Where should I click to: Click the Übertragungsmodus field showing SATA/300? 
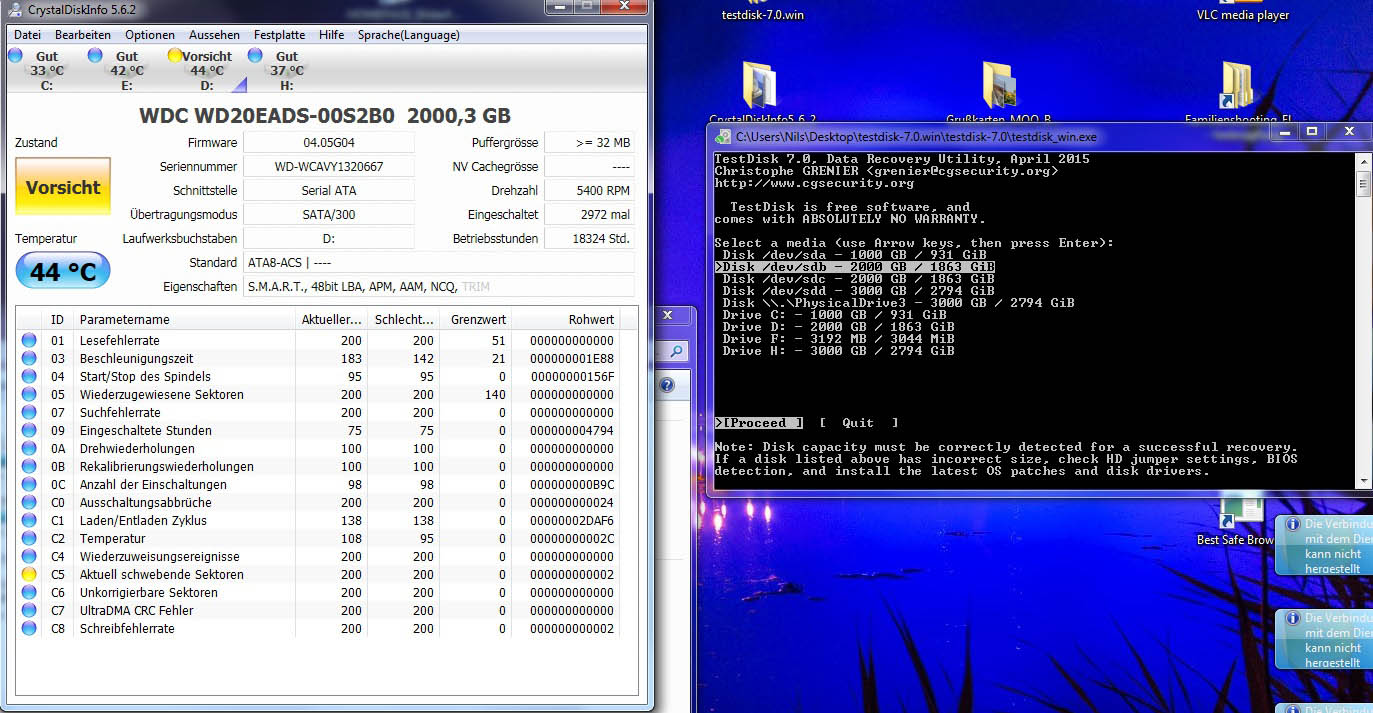coord(329,215)
